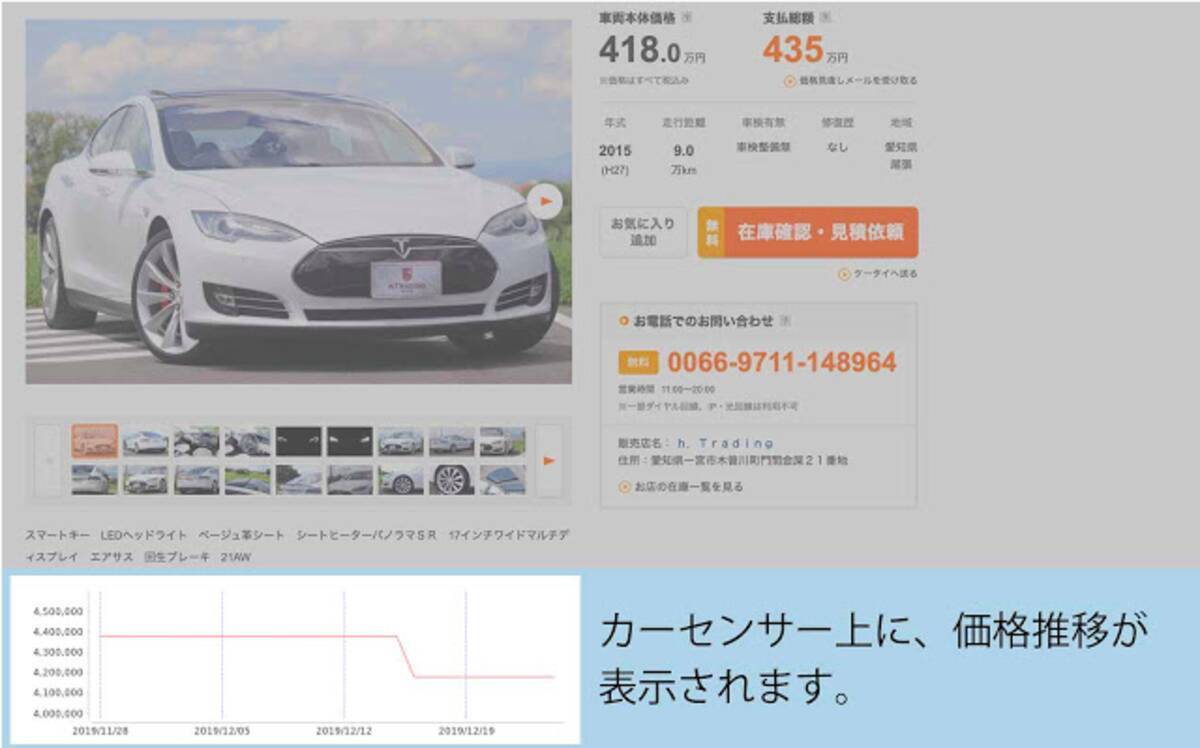Click phone number 0066-9711-148964
Image resolution: width=1200 pixels, height=748 pixels.
(x=781, y=362)
